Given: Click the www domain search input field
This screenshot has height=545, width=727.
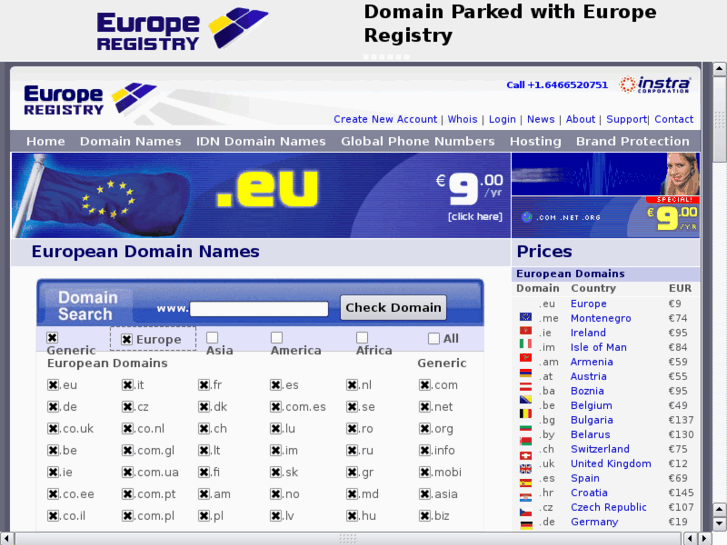Looking at the screenshot, I should (x=259, y=309).
